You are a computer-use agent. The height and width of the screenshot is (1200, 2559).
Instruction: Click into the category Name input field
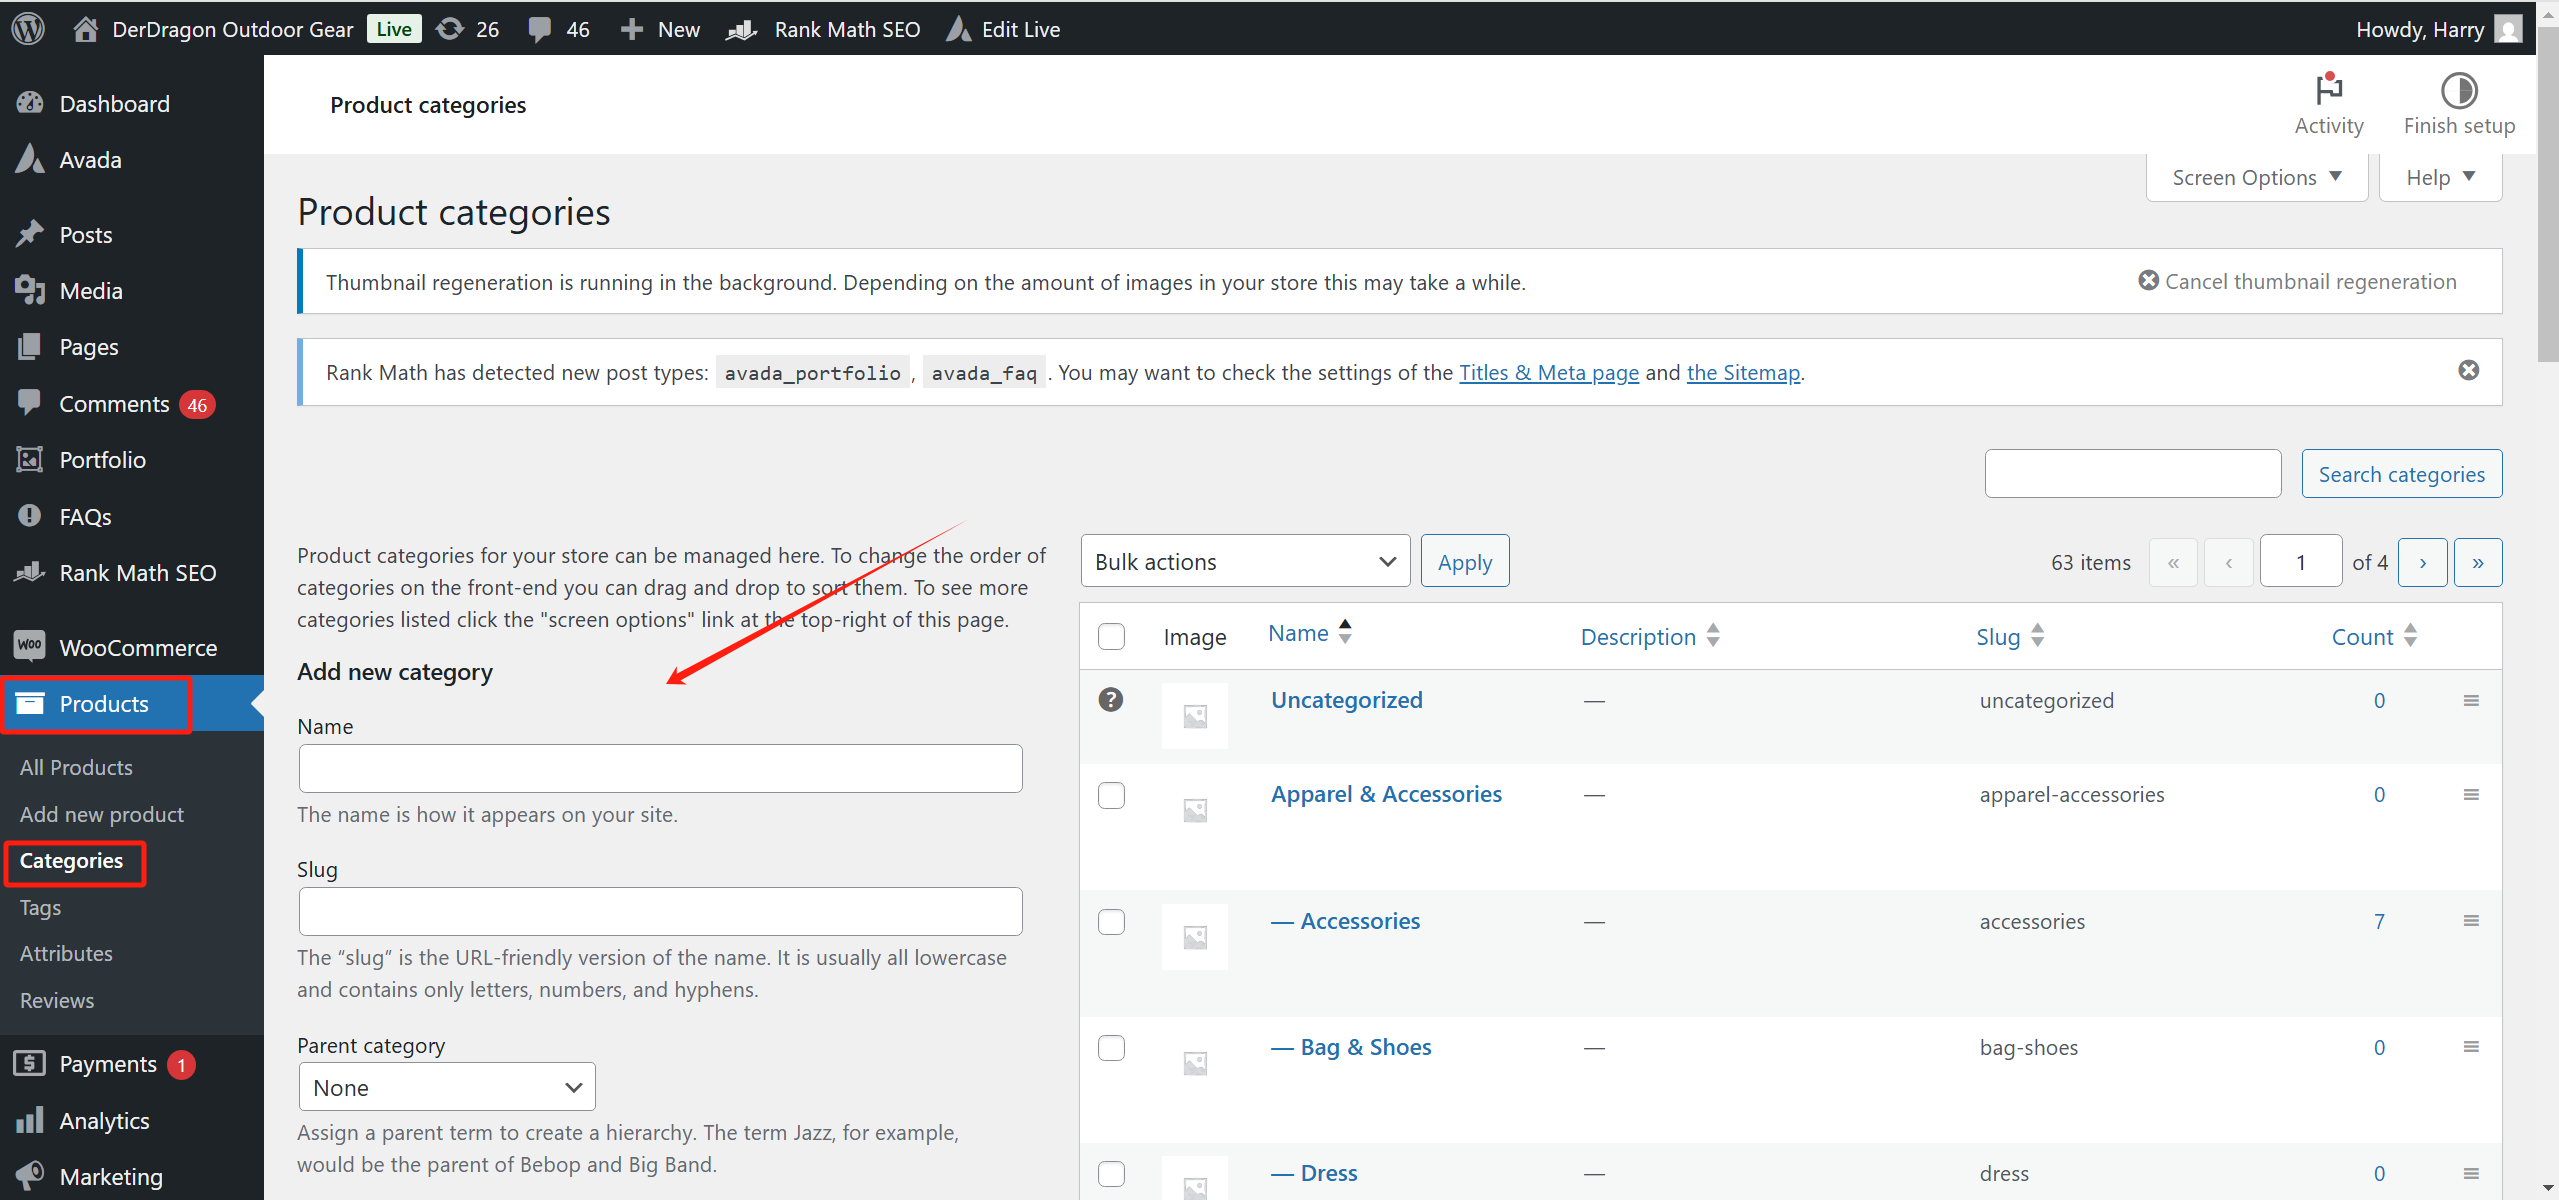pyautogui.click(x=660, y=769)
